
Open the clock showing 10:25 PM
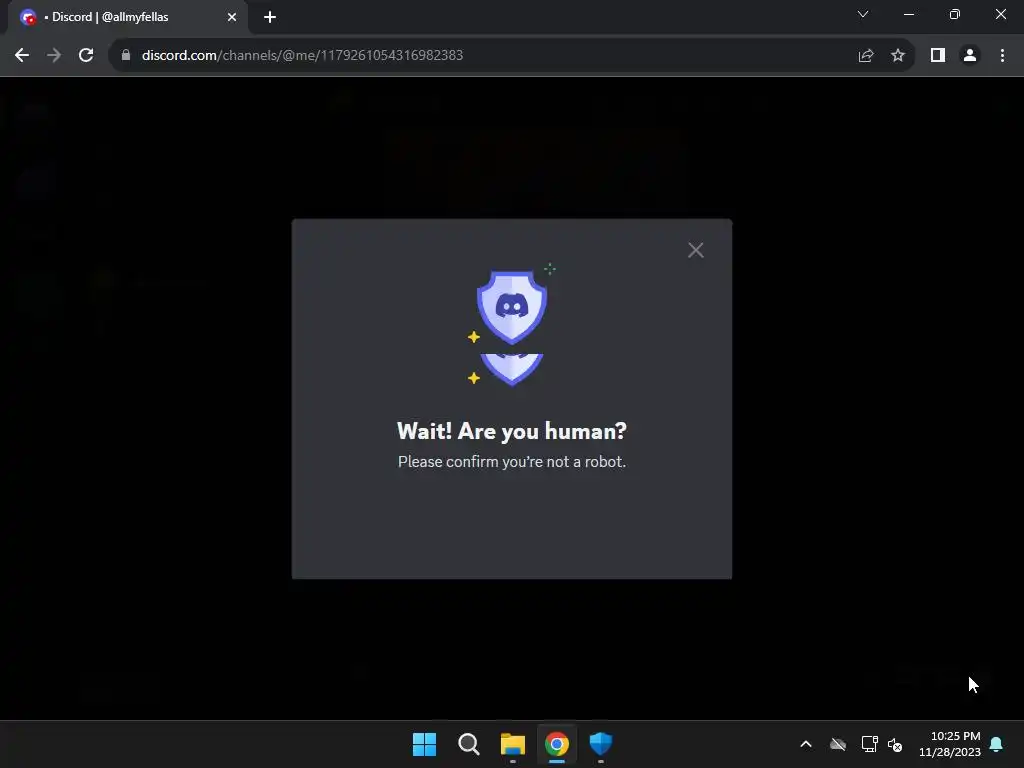click(950, 744)
